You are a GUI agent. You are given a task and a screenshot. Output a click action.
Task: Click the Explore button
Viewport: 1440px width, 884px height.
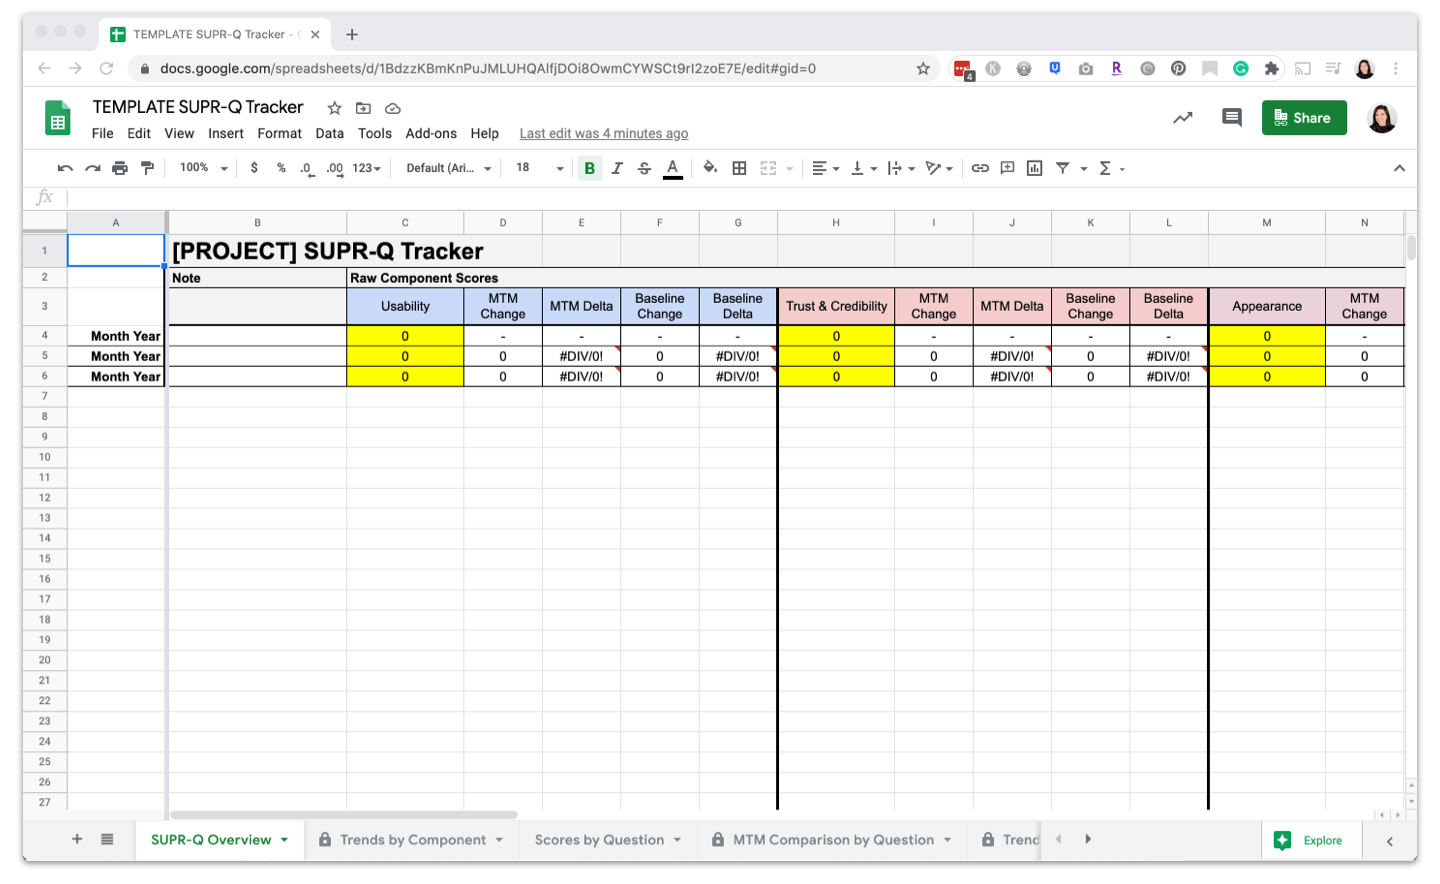pos(1312,841)
